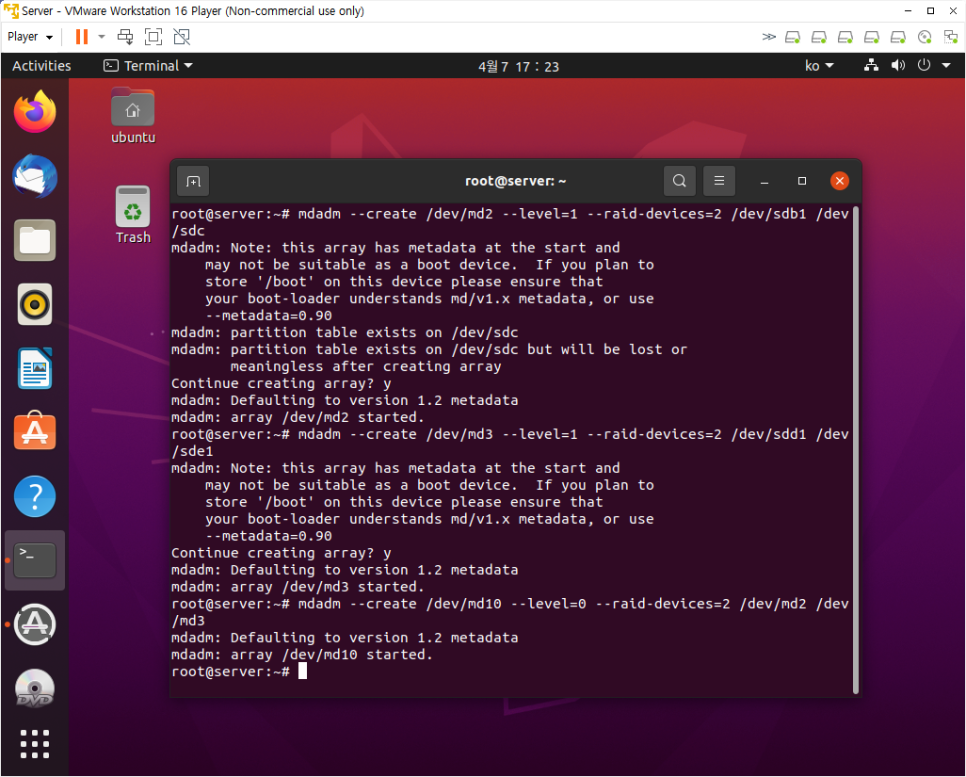This screenshot has height=777, width=966.
Task: Open the clock showing 17:23
Action: click(519, 66)
